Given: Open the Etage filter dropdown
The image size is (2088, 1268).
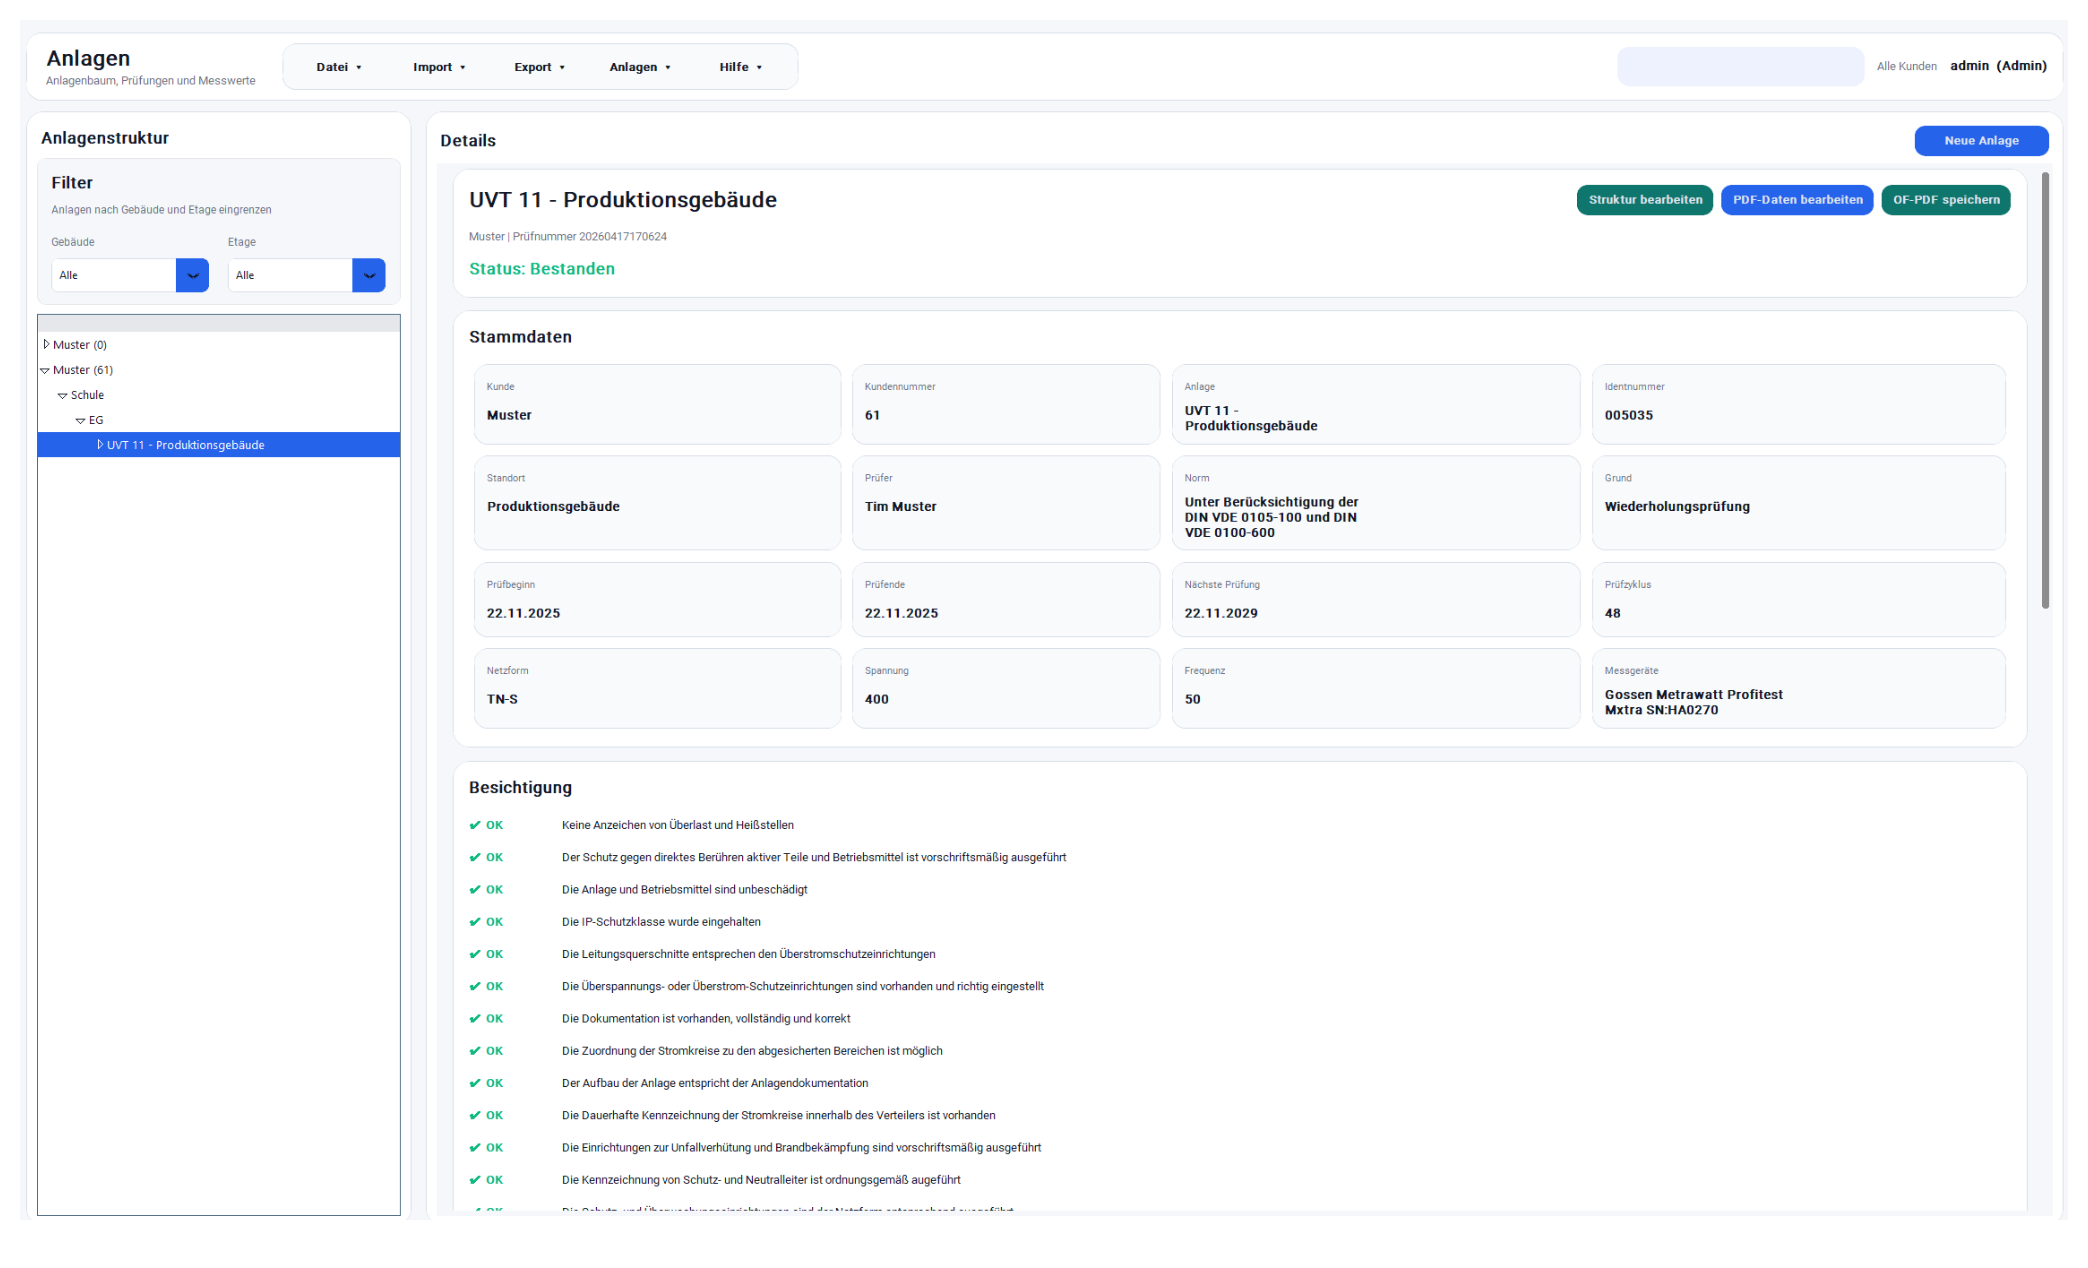Looking at the screenshot, I should click(x=368, y=275).
